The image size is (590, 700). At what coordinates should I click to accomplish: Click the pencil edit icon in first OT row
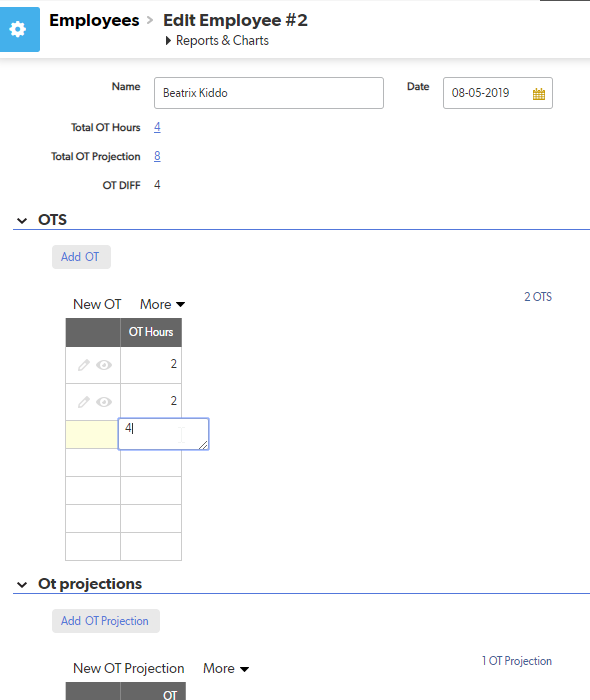click(x=83, y=365)
